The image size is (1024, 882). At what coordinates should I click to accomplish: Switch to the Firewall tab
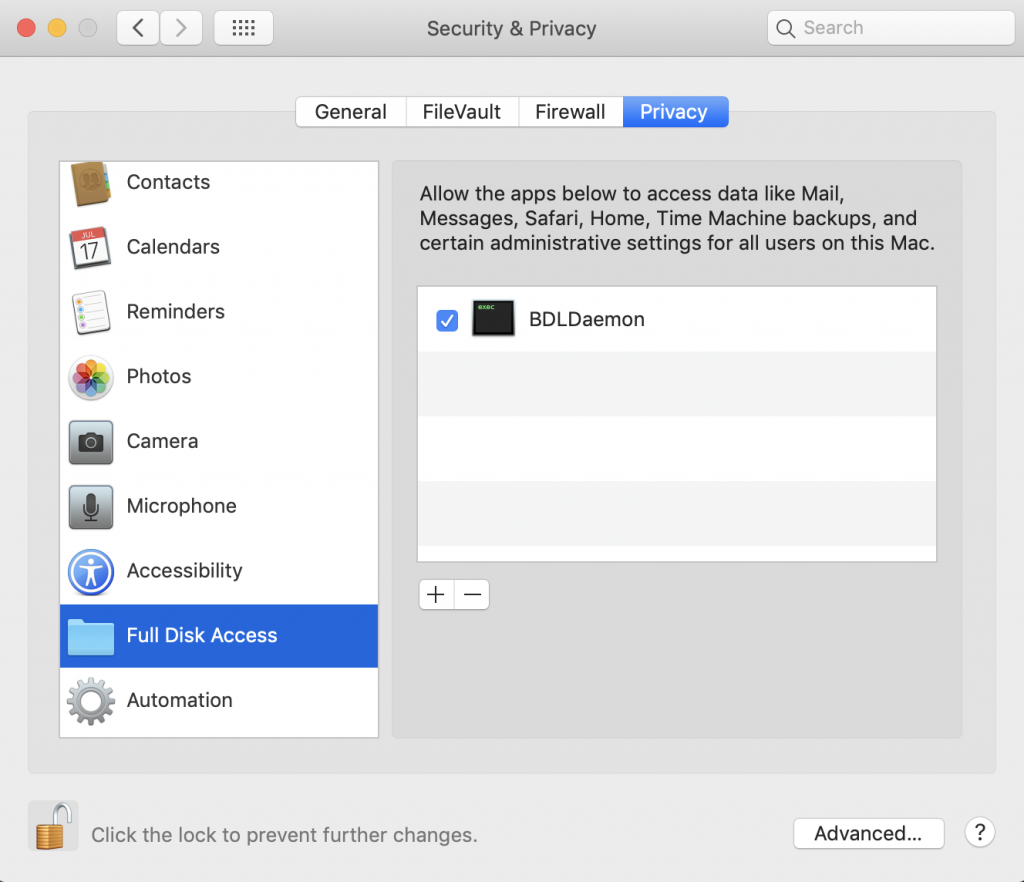570,112
